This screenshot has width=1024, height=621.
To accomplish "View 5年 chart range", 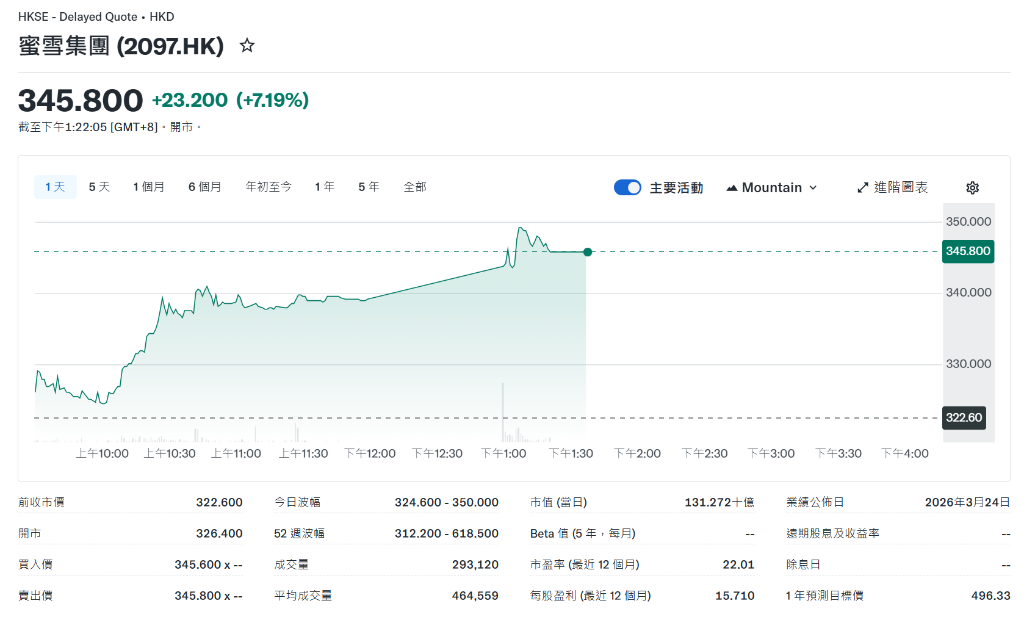I will coord(368,187).
